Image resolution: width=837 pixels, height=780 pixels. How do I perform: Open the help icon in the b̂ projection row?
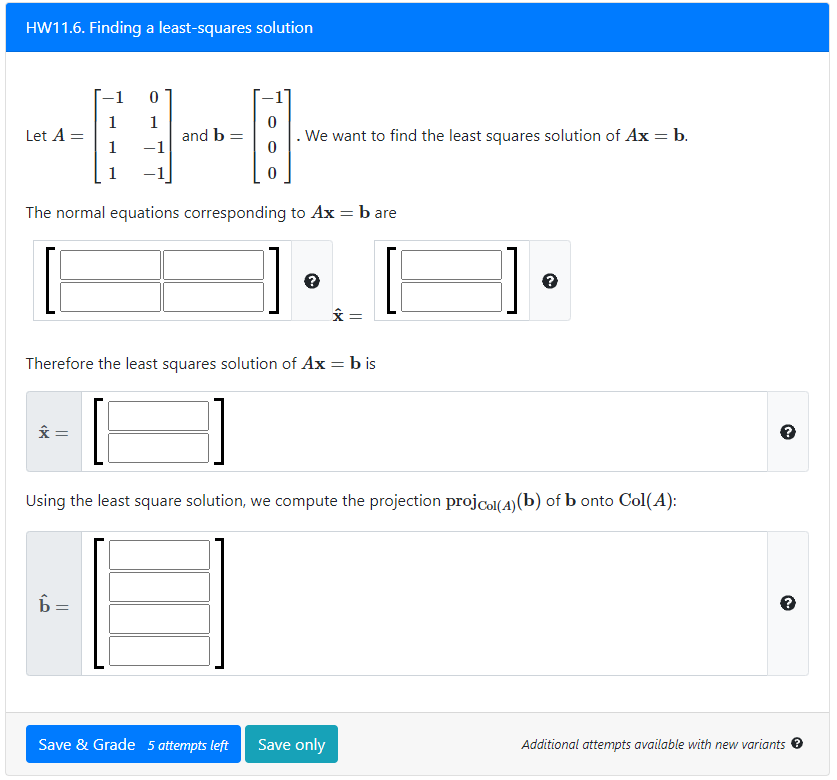[x=789, y=602]
